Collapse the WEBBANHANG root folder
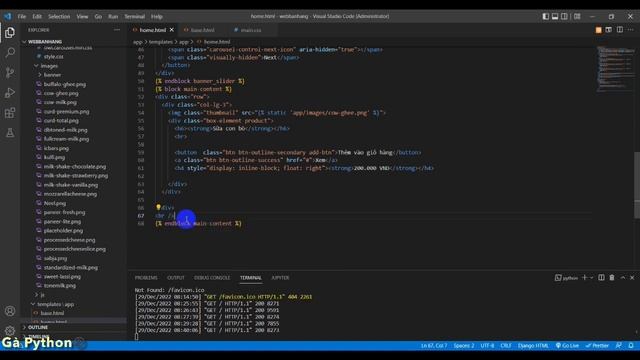 coord(45,42)
